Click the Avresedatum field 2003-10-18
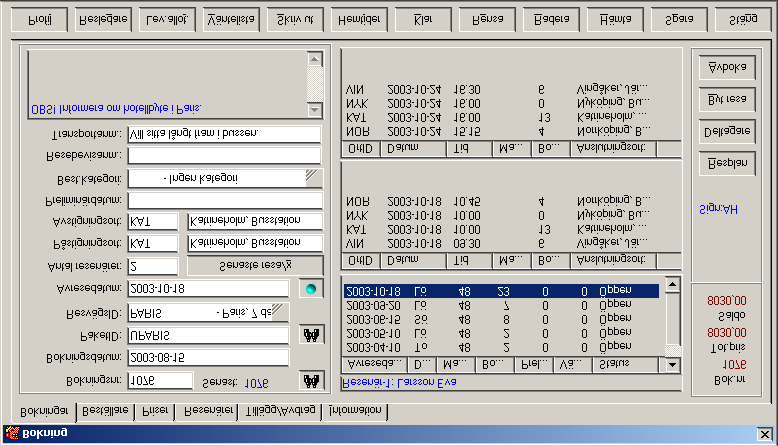Viewport: 778px width, 446px height. [208, 289]
